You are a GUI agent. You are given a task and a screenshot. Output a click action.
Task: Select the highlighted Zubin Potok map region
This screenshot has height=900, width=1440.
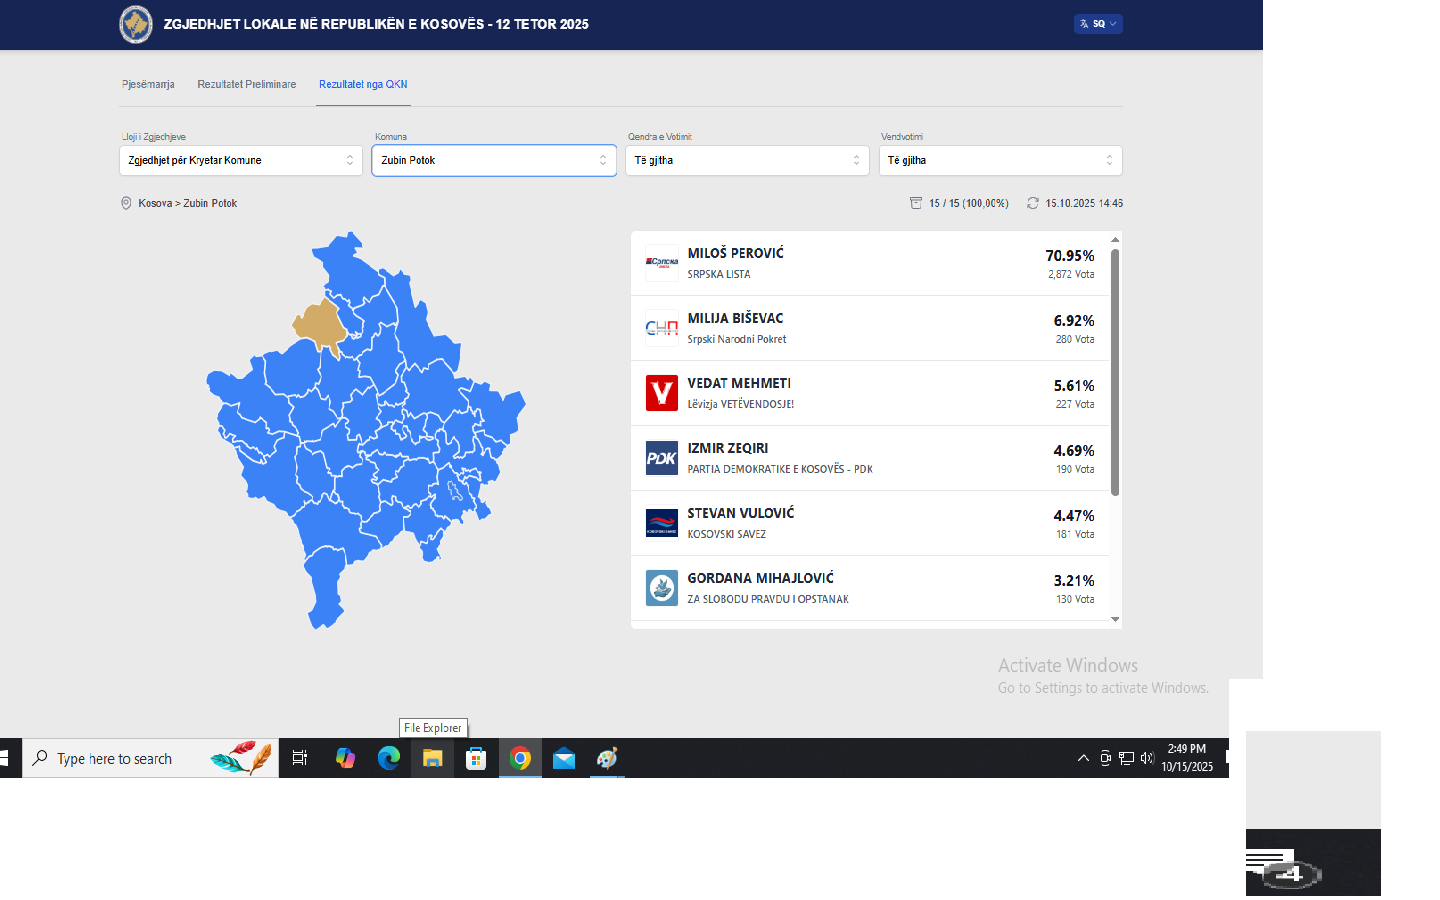(318, 323)
